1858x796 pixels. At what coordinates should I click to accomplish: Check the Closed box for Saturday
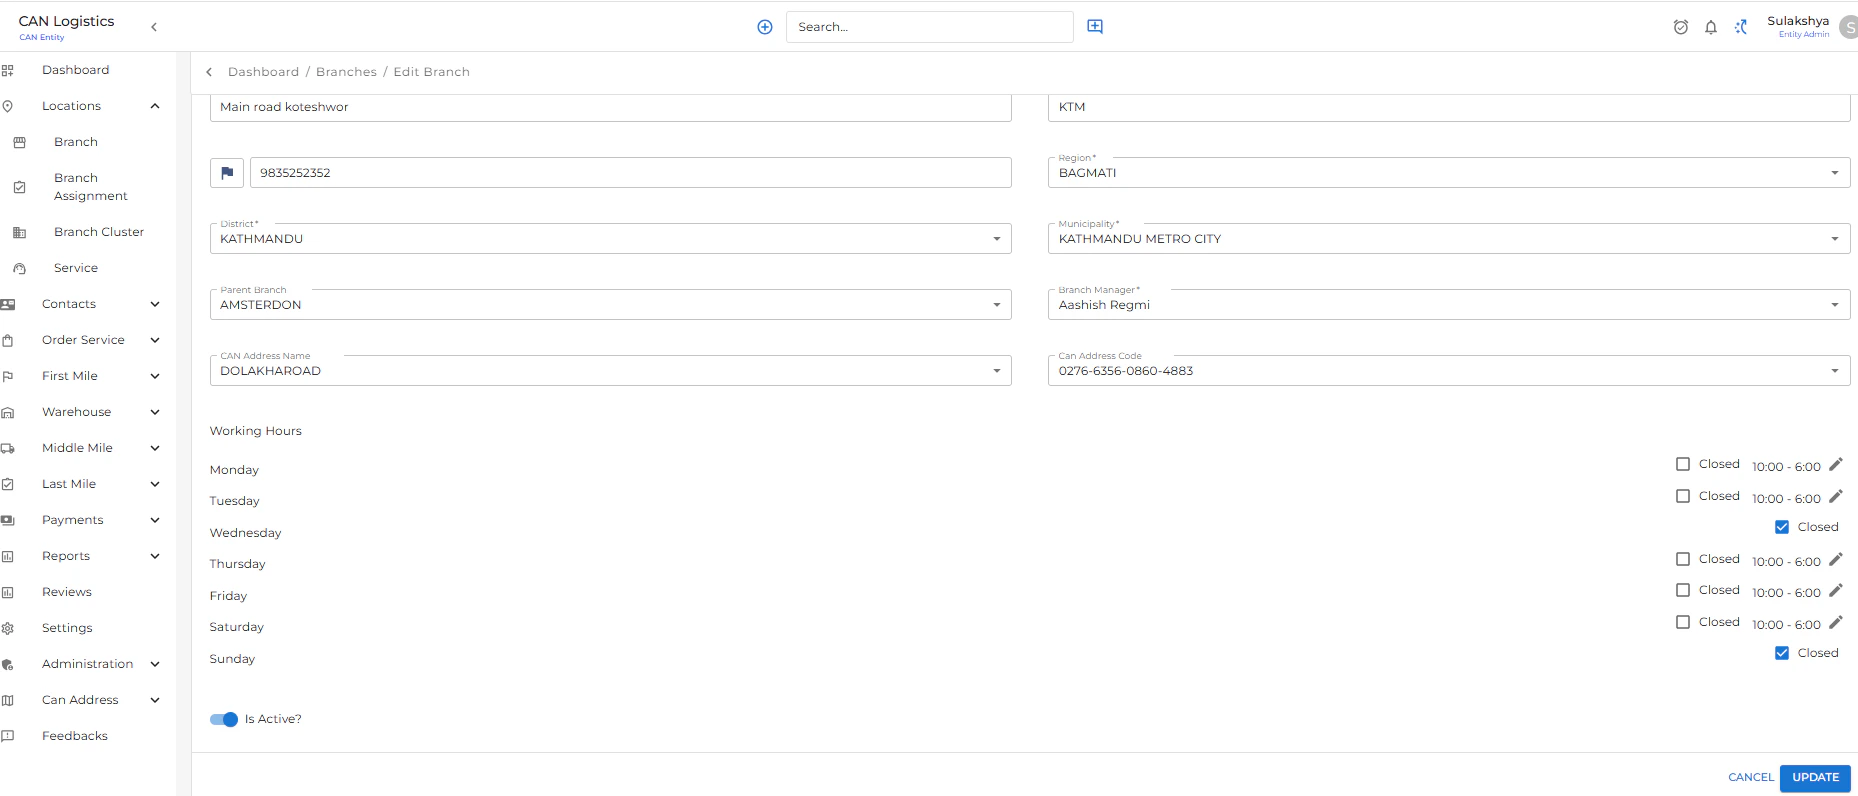[1683, 622]
